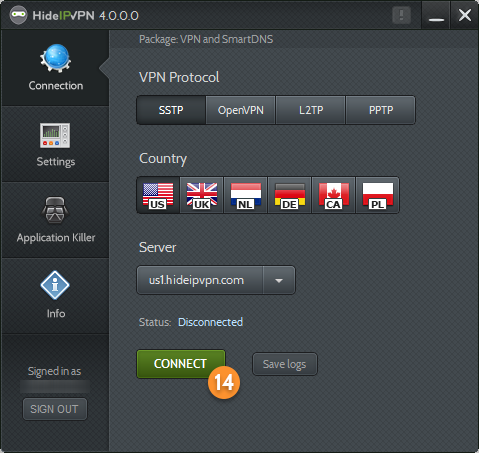Switch protocol to OpenVPN
Image resolution: width=479 pixels, height=453 pixels.
pyautogui.click(x=241, y=110)
